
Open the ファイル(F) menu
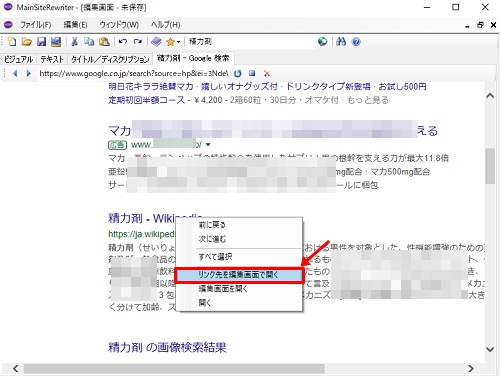tap(36, 25)
